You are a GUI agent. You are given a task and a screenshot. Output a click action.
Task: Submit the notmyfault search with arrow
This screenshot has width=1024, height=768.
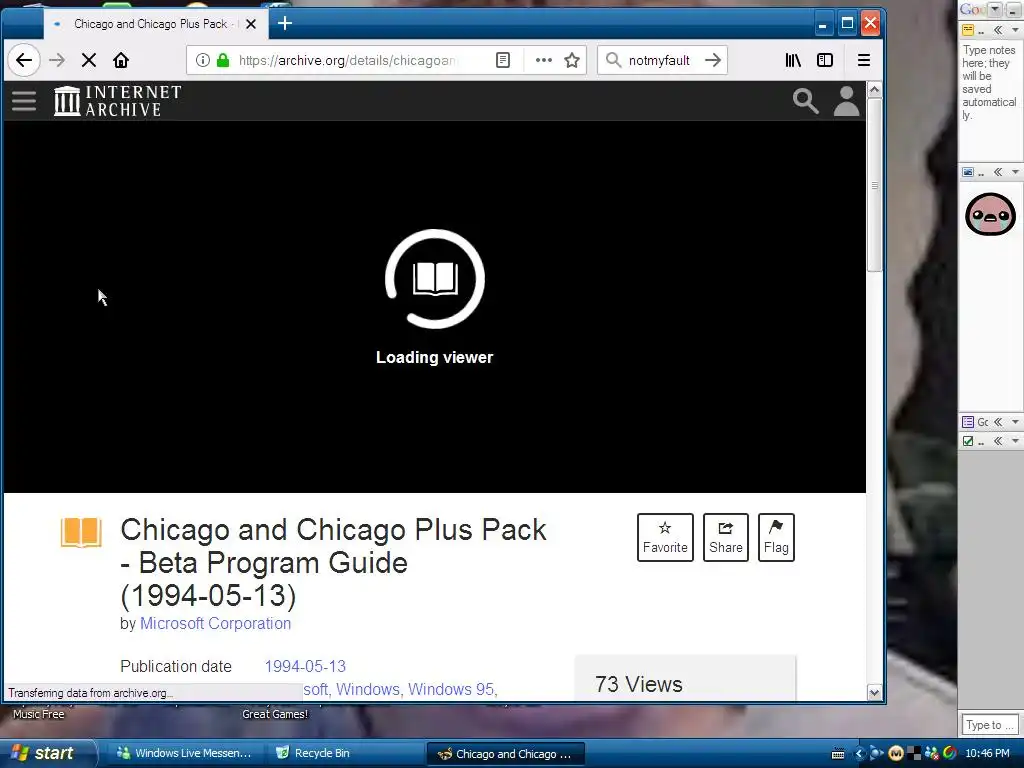(713, 60)
